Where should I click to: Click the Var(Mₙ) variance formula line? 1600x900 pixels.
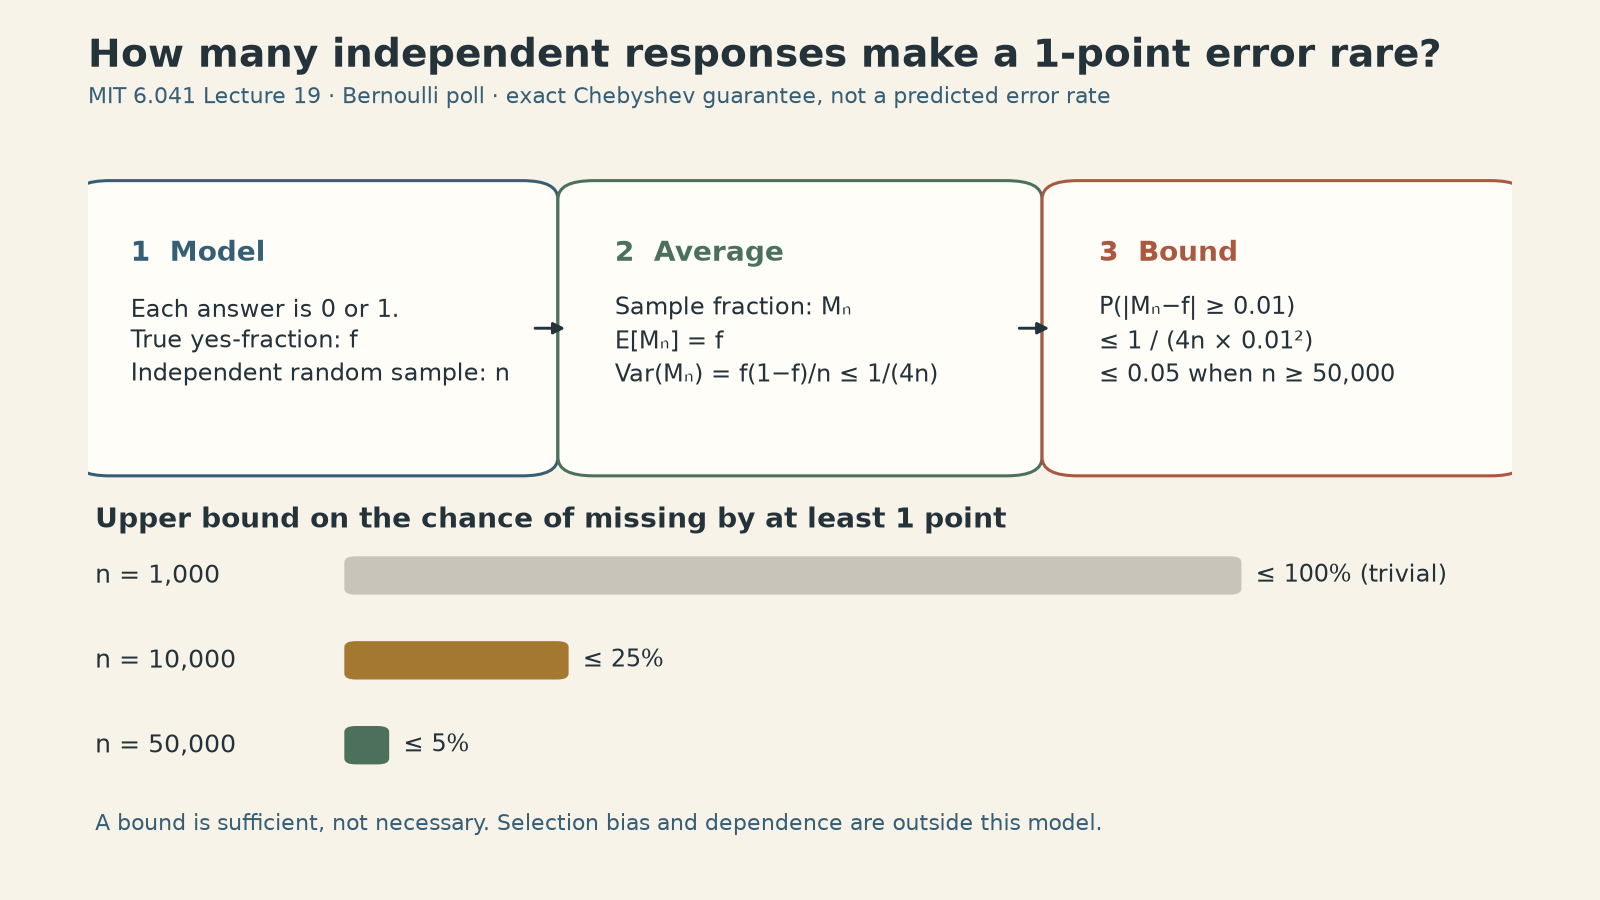pos(776,374)
